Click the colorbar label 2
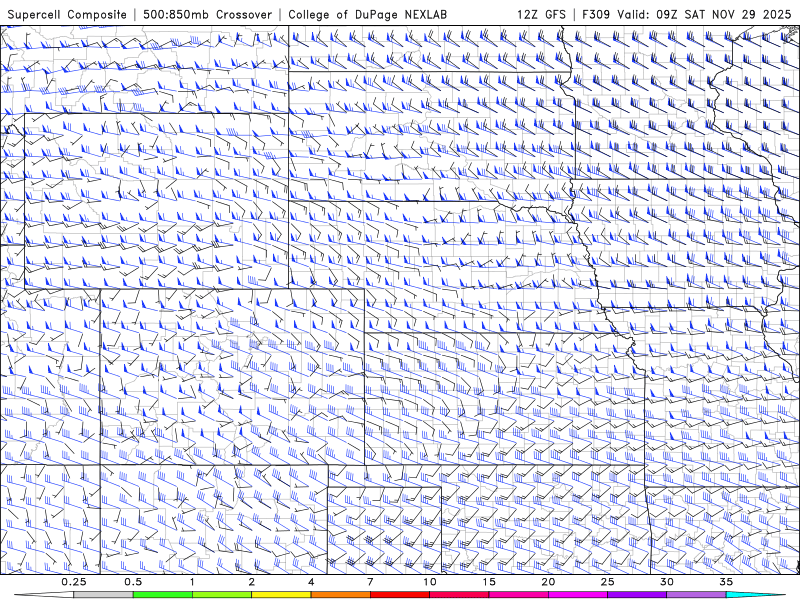 coord(252,582)
